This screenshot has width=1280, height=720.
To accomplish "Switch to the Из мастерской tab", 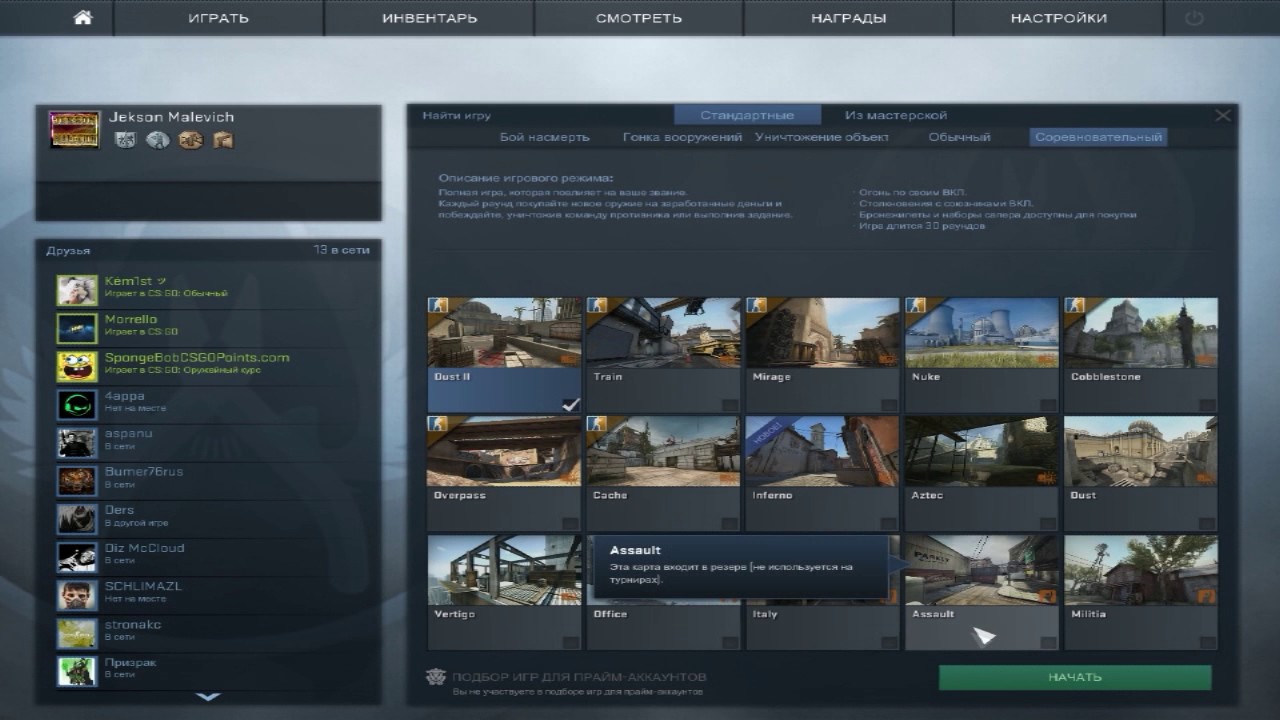I will (896, 115).
